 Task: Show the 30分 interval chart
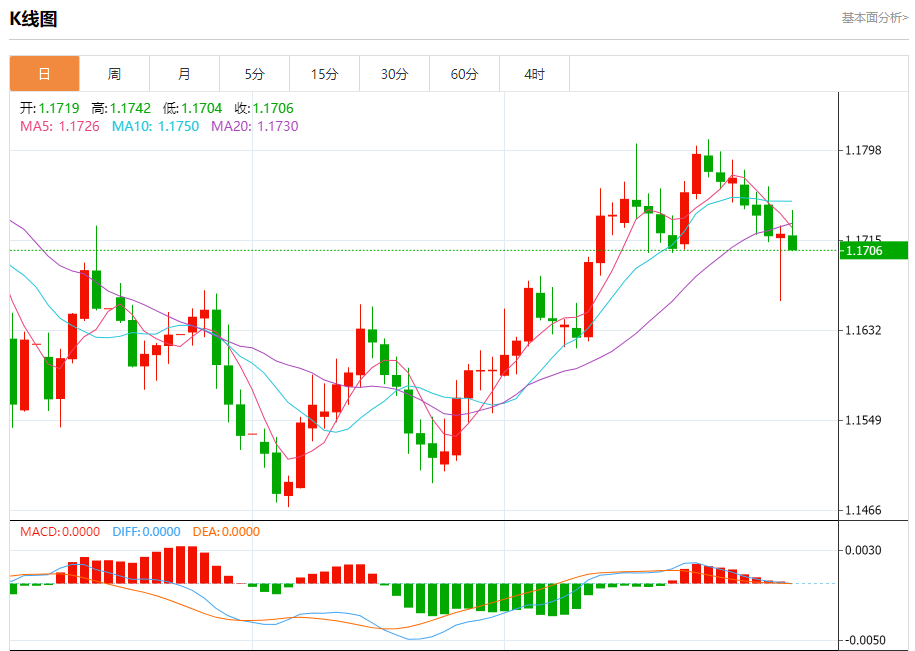(394, 74)
